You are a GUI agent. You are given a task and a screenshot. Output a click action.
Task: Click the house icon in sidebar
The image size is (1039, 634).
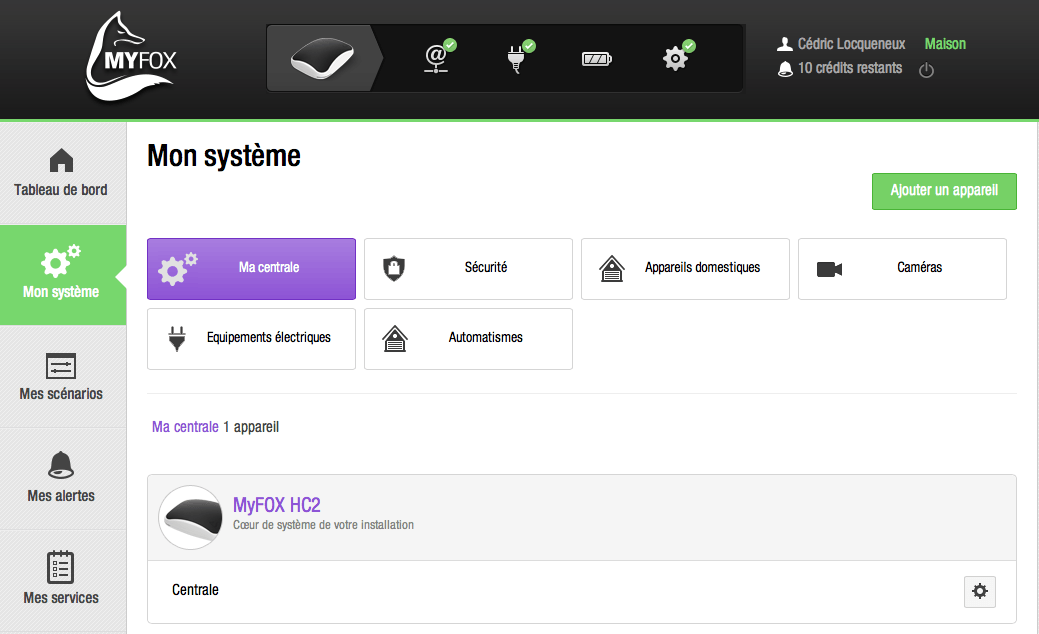pyautogui.click(x=62, y=160)
